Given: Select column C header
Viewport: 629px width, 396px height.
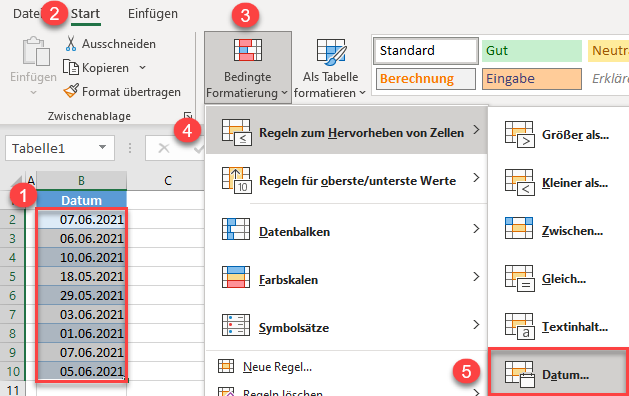Looking at the screenshot, I should tap(167, 181).
